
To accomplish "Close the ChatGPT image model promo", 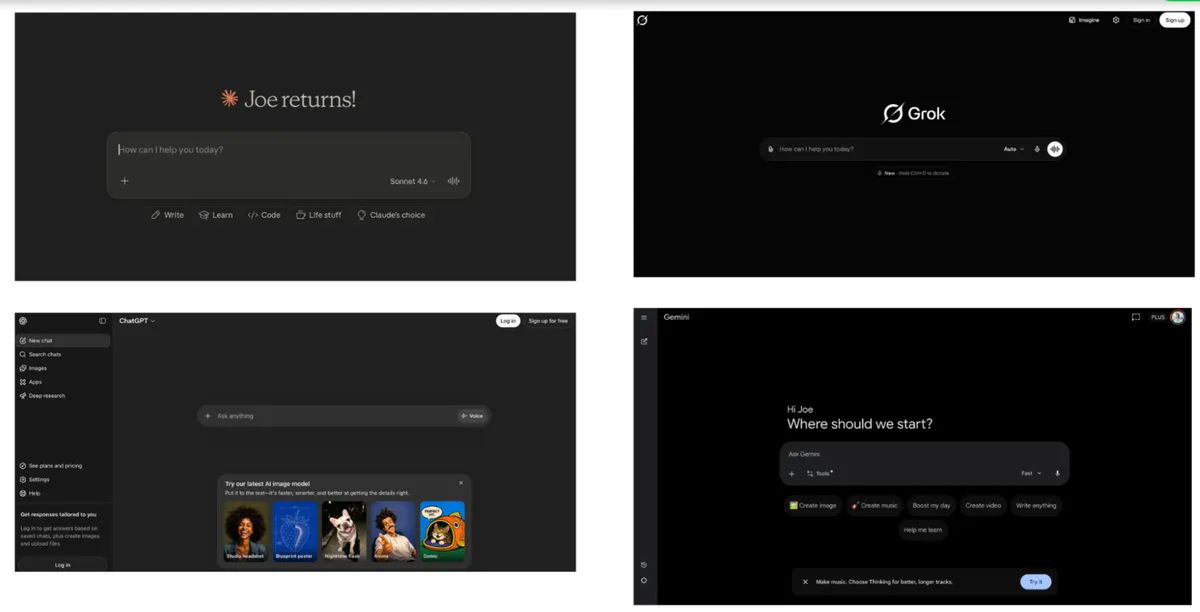I will (x=461, y=483).
